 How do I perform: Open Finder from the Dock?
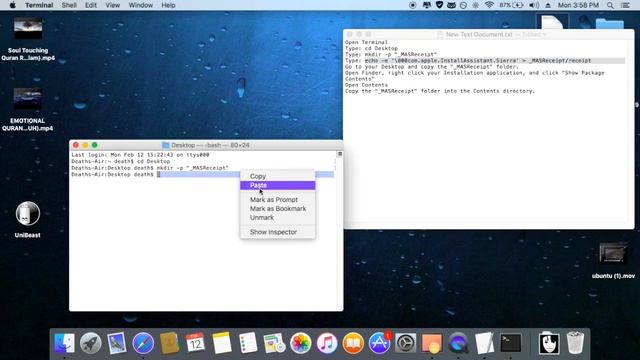pos(64,343)
